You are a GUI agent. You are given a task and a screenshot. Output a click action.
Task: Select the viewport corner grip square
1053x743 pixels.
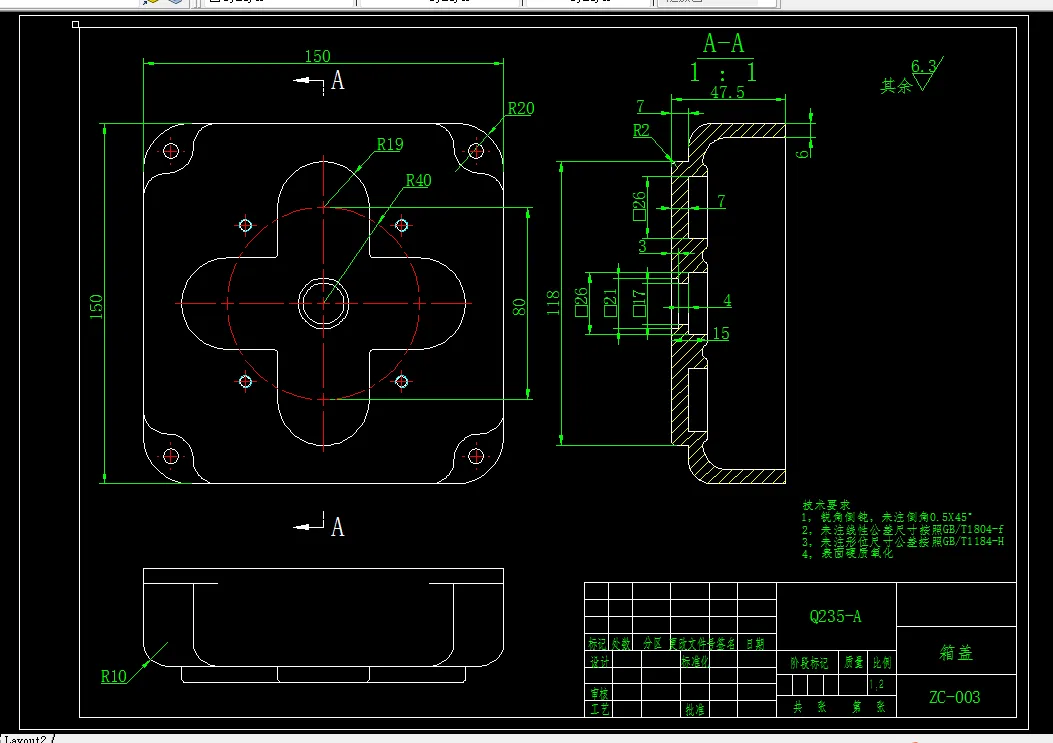75,25
